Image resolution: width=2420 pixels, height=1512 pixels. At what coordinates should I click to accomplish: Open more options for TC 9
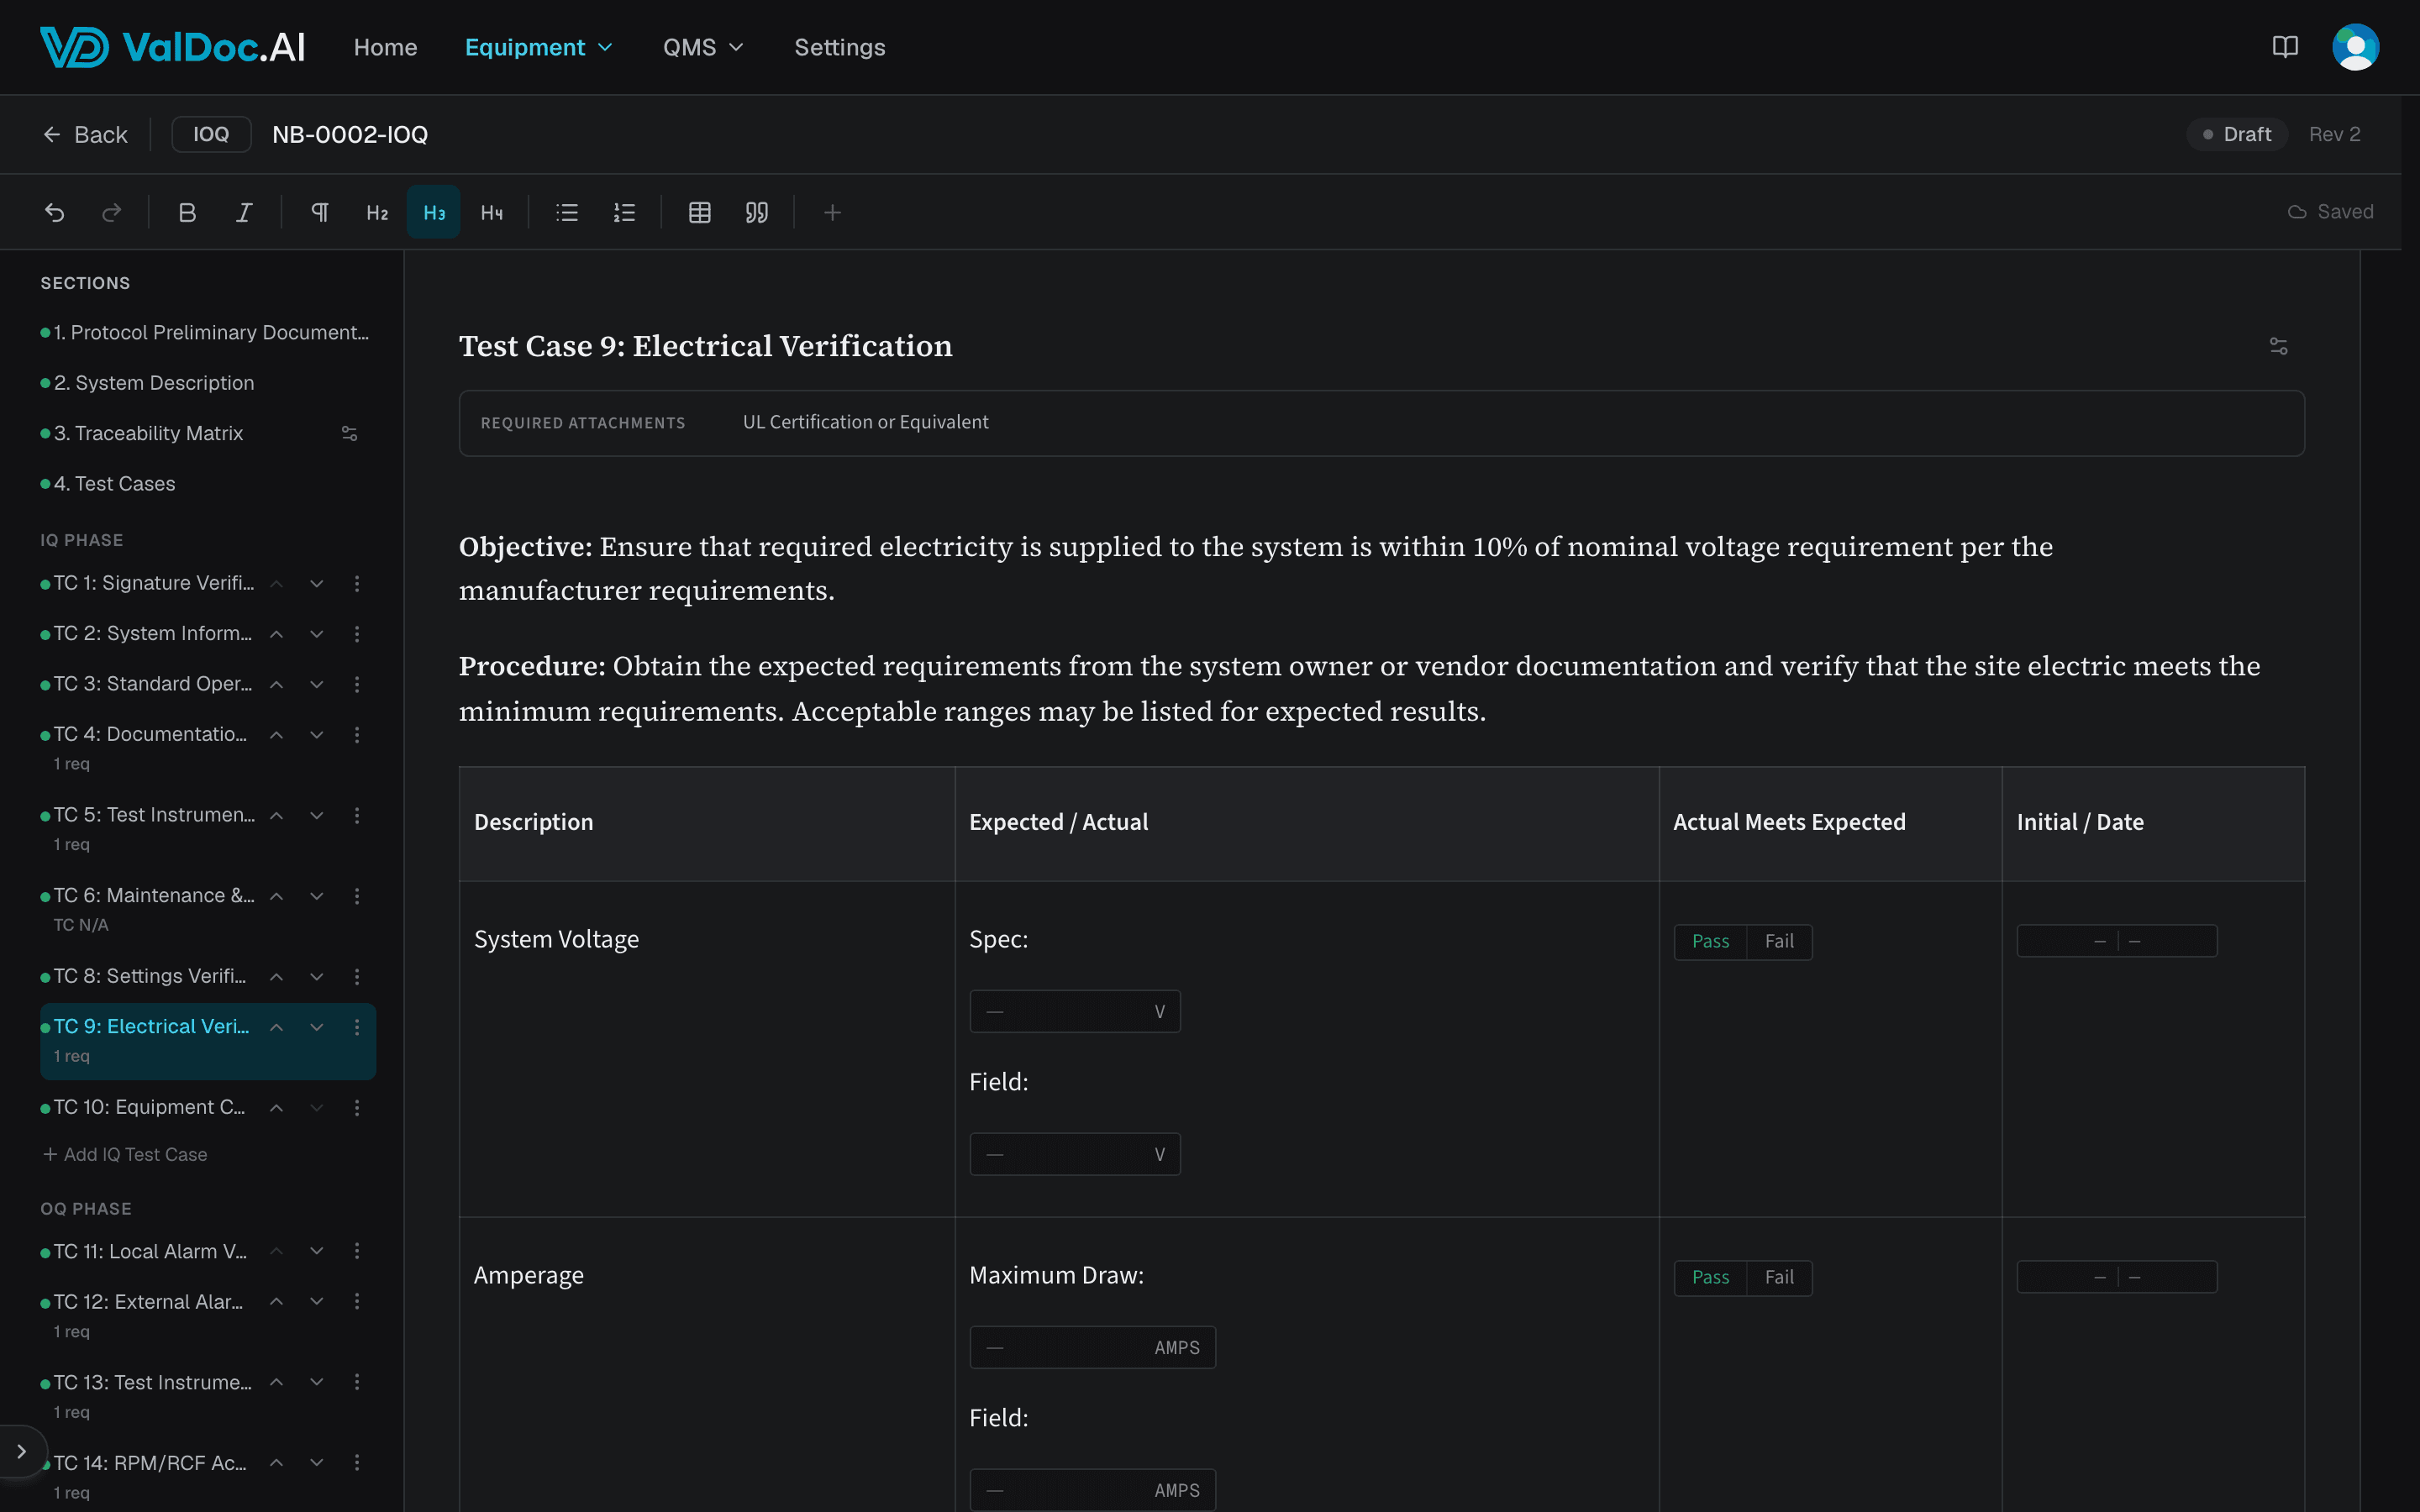coord(357,1027)
